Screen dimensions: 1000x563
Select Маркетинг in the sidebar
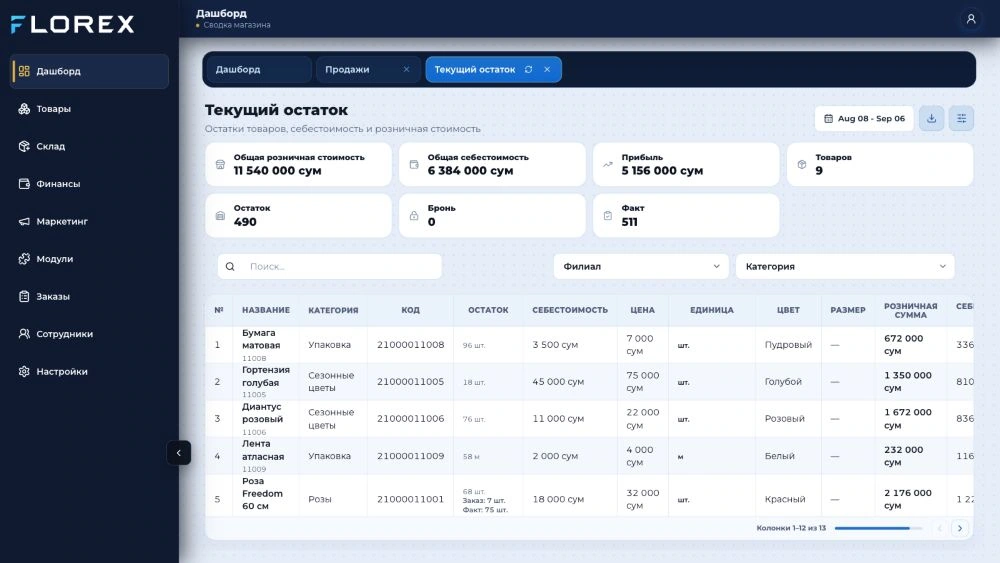pyautogui.click(x=89, y=221)
